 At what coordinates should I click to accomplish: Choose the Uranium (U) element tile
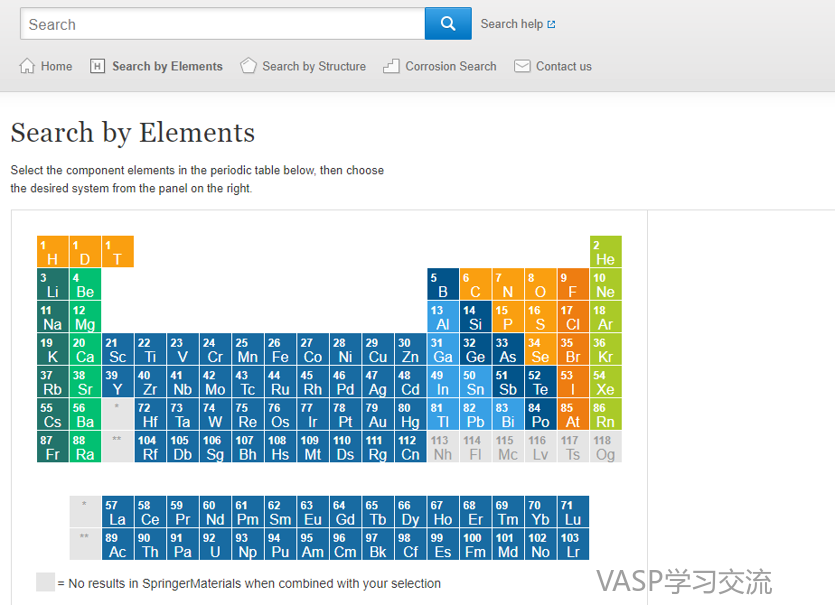215,545
